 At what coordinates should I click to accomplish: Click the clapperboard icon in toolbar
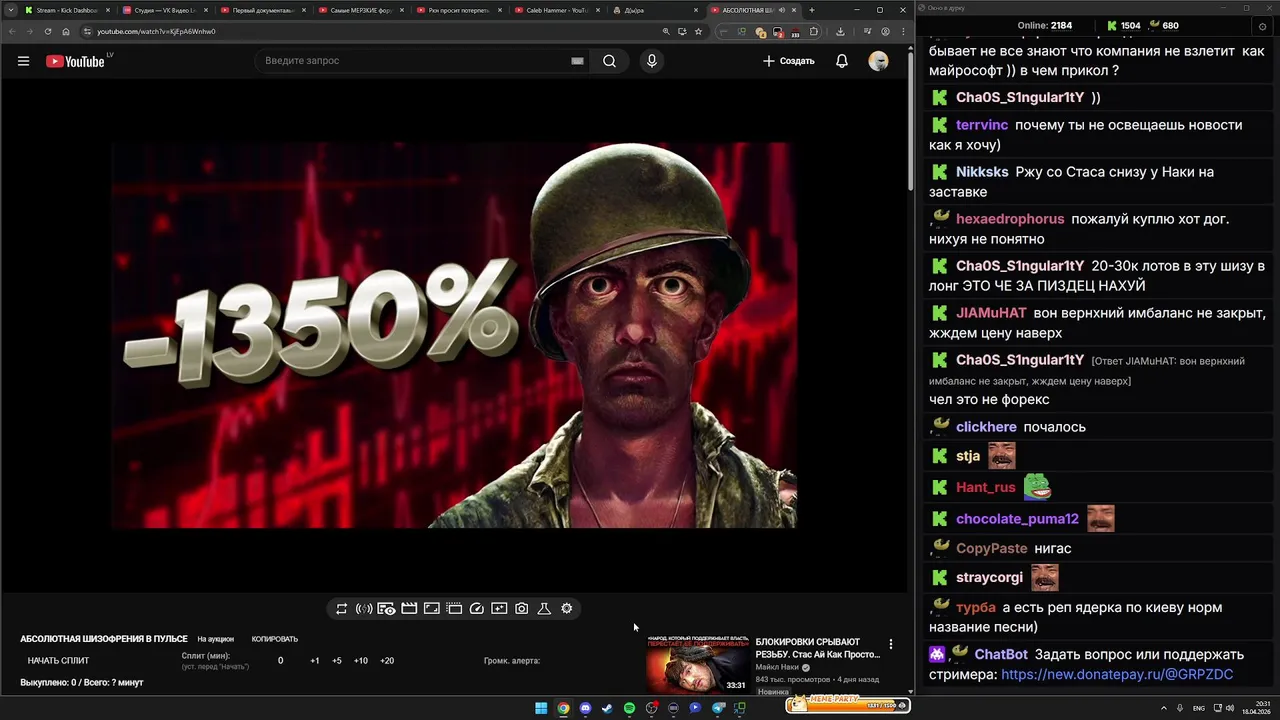coord(409,608)
